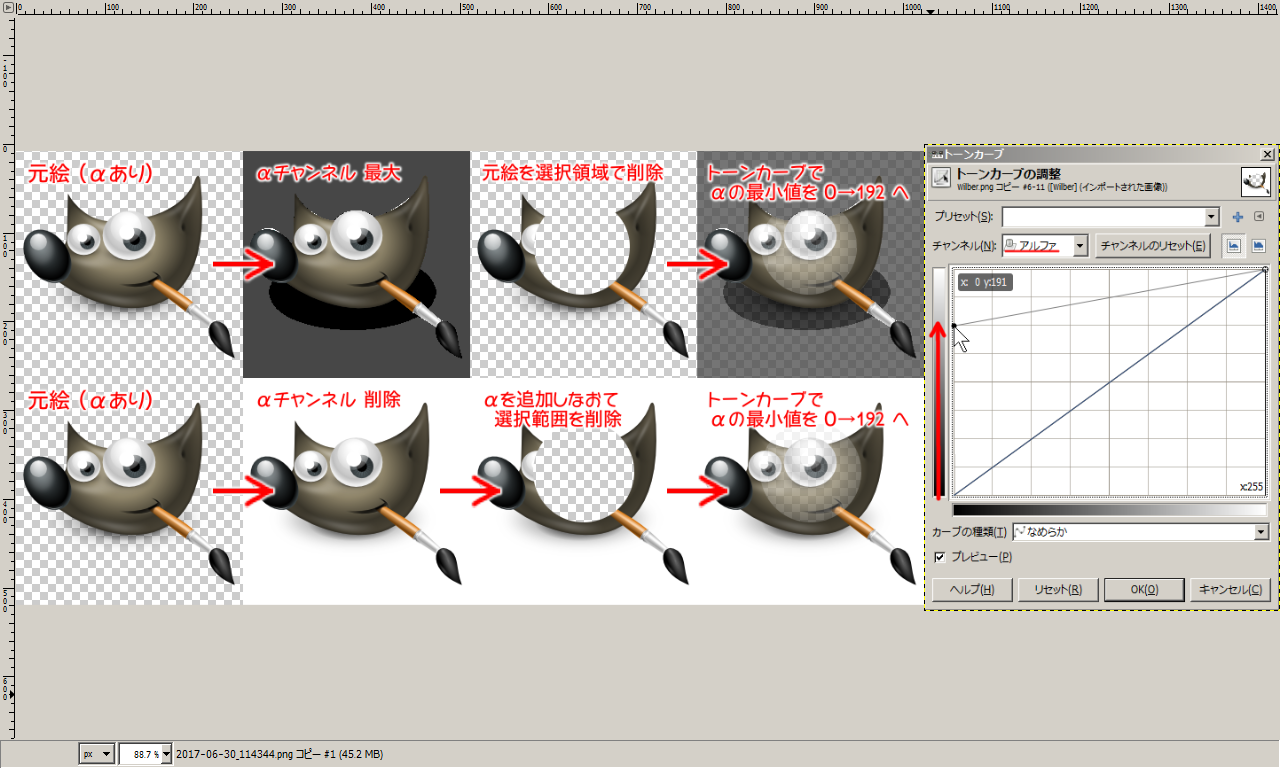
Task: Click the カーブの種類(T) label
Action: [970, 532]
